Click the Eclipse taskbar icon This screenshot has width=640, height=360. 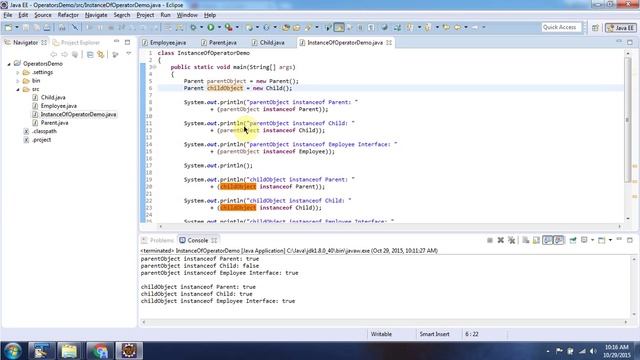pyautogui.click(x=129, y=351)
